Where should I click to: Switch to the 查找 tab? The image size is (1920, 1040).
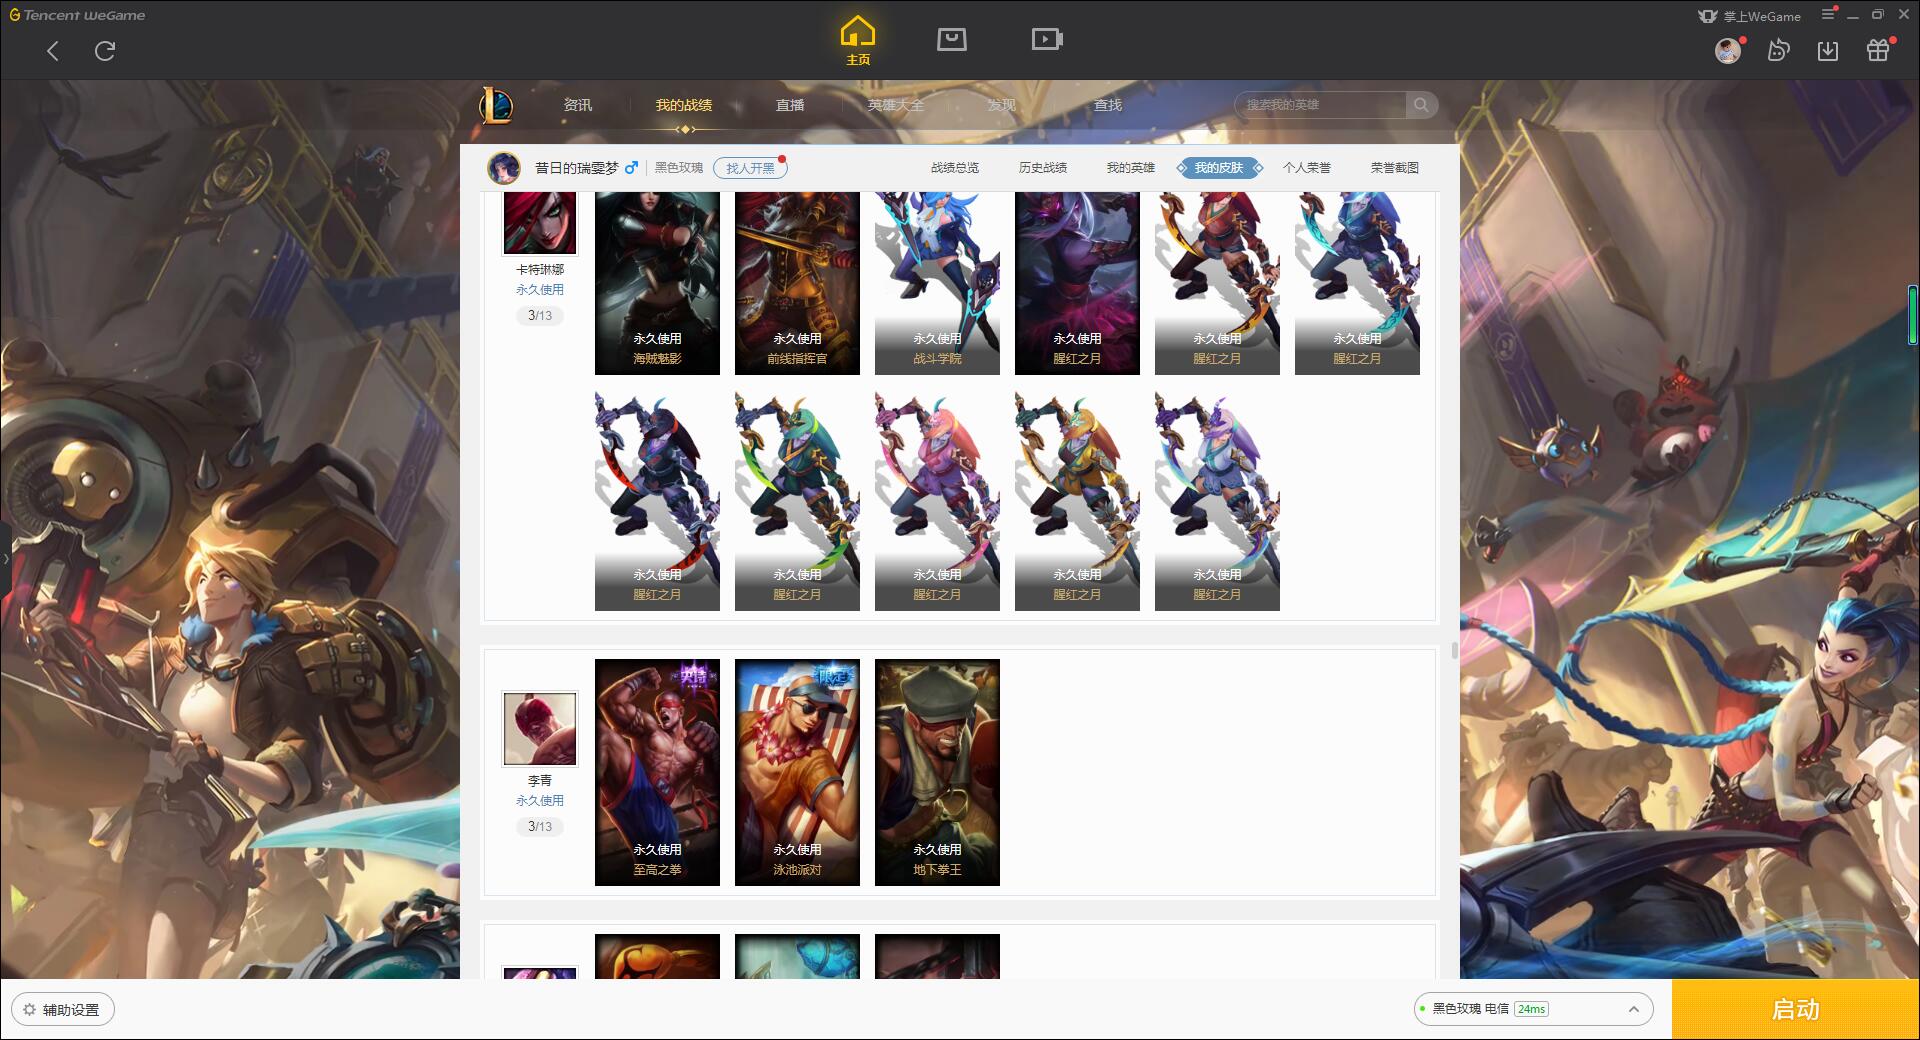point(1108,105)
